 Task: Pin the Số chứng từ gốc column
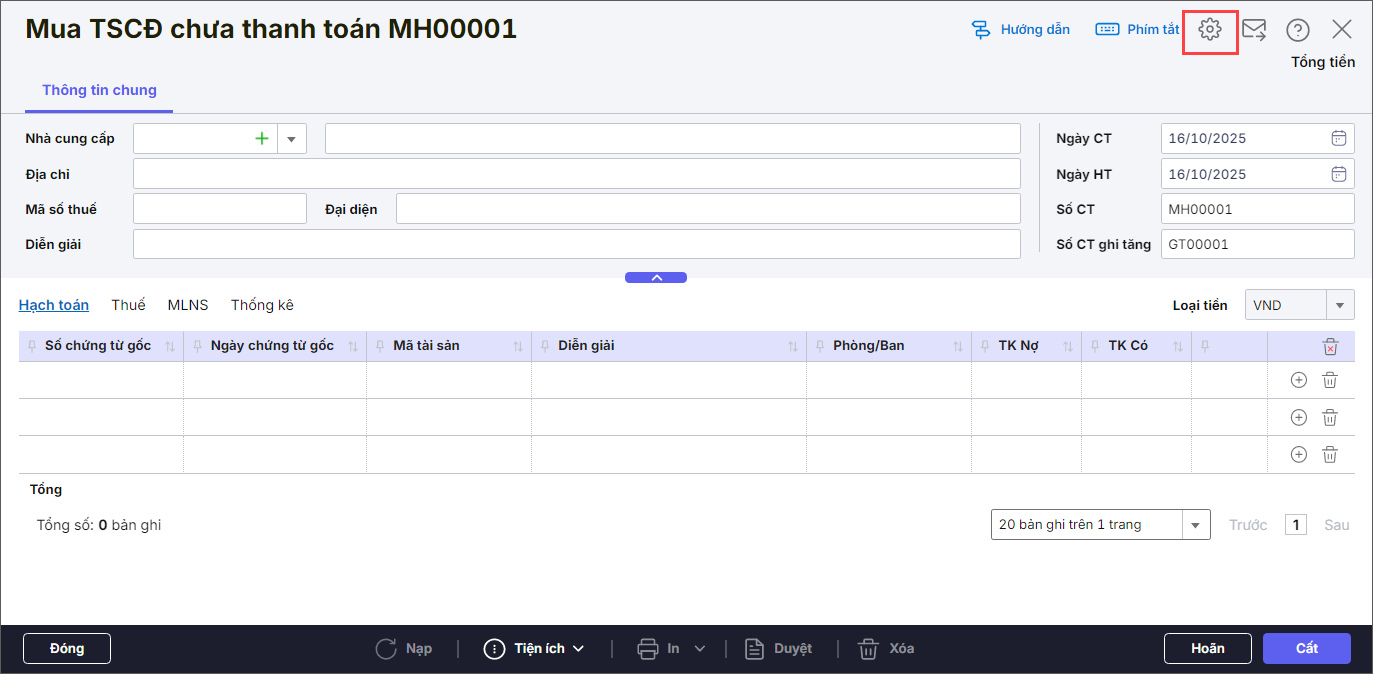tap(32, 346)
